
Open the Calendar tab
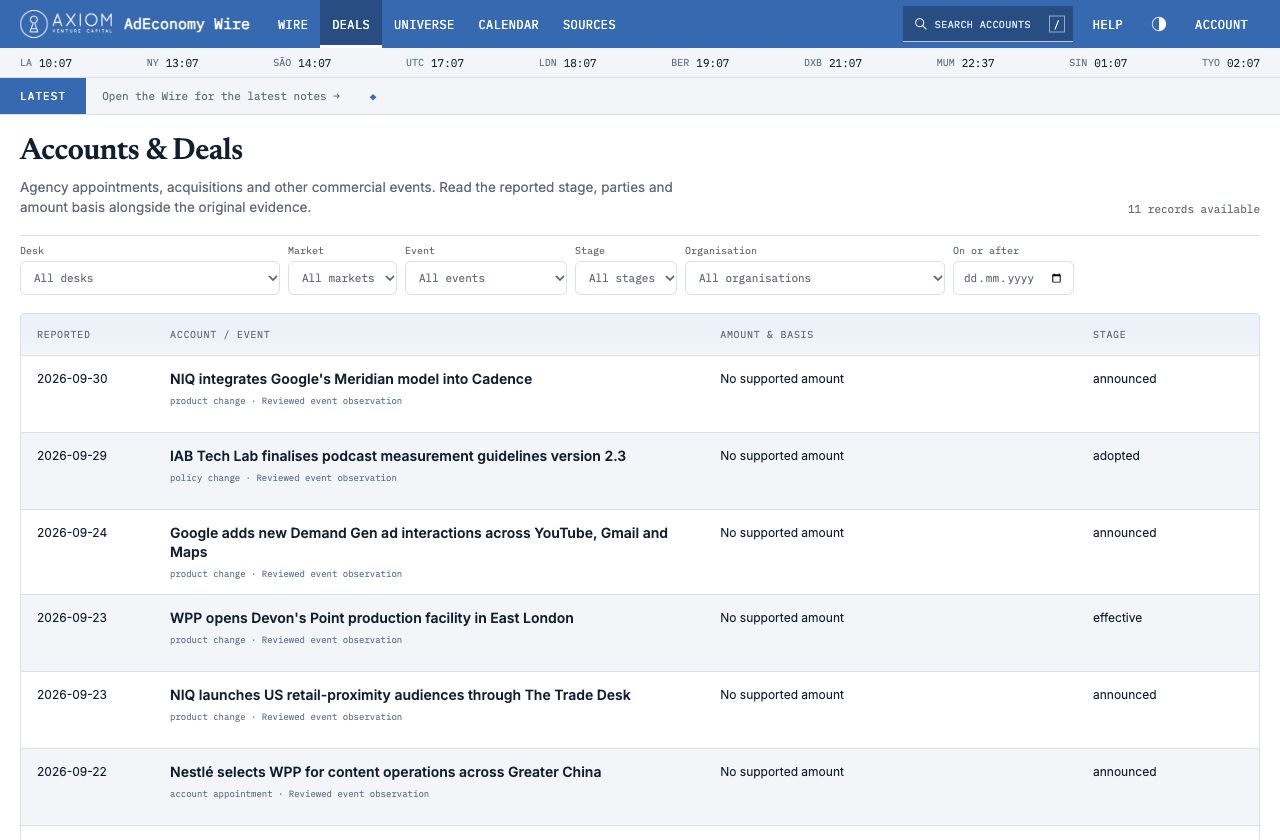coord(508,24)
